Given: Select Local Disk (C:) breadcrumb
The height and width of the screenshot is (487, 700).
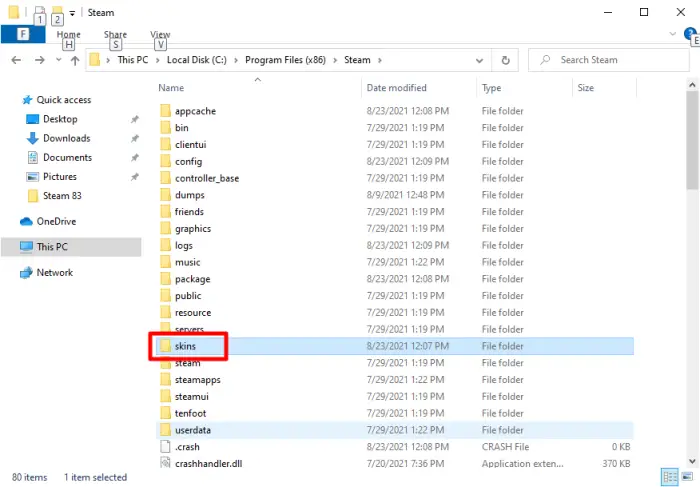Looking at the screenshot, I should pyautogui.click(x=196, y=60).
